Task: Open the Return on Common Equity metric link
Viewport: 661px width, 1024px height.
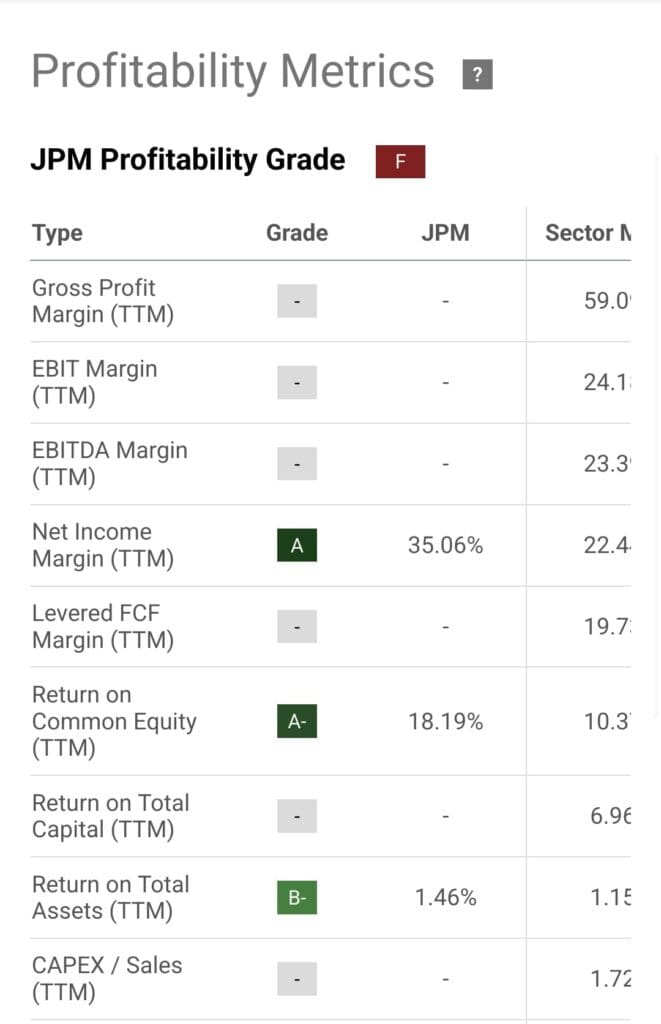Action: 114,721
